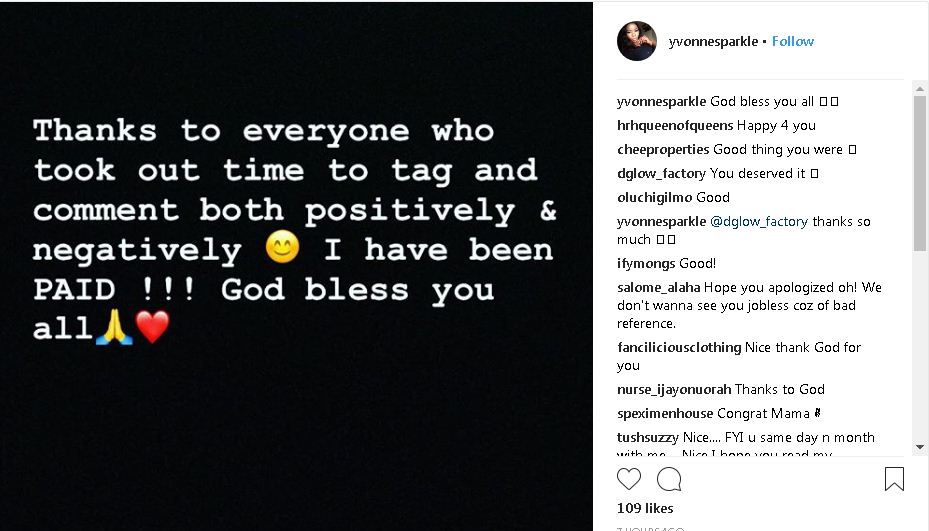Go to oluchigilmo's profile

click(x=655, y=197)
